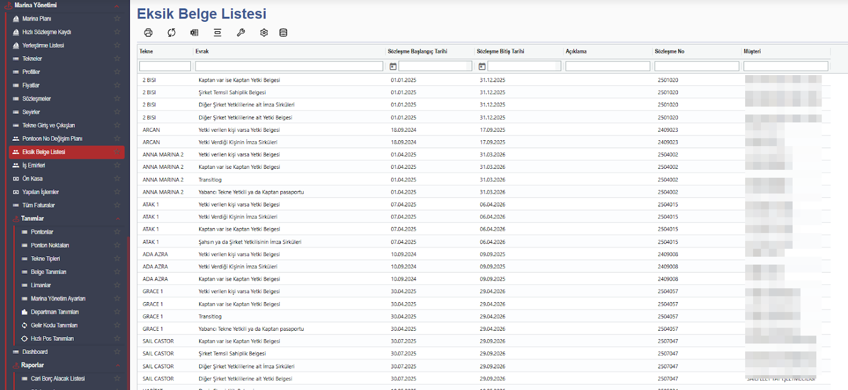Click the layers icon in the toolbar

tap(264, 32)
